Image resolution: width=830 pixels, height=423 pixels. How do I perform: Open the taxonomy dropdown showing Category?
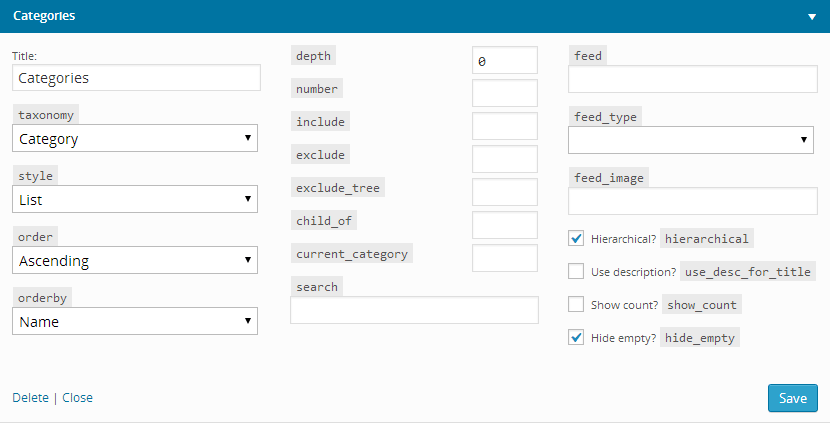(135, 138)
